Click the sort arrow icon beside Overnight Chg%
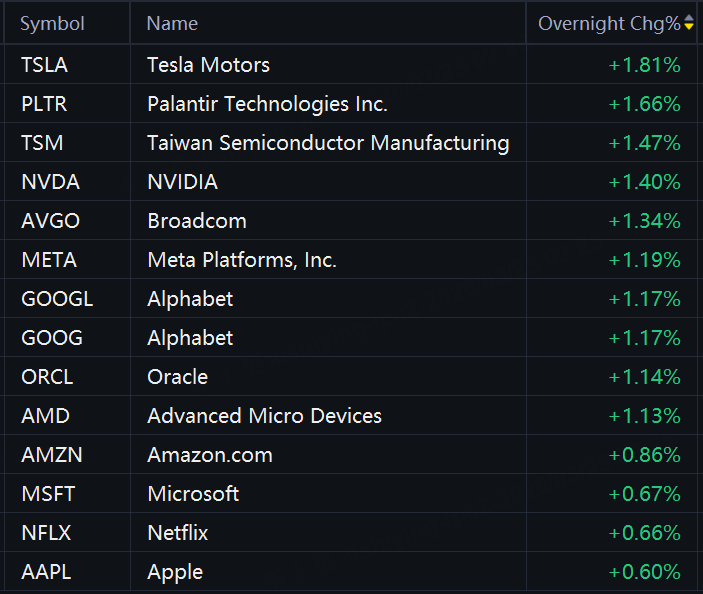The image size is (703, 594). [689, 23]
